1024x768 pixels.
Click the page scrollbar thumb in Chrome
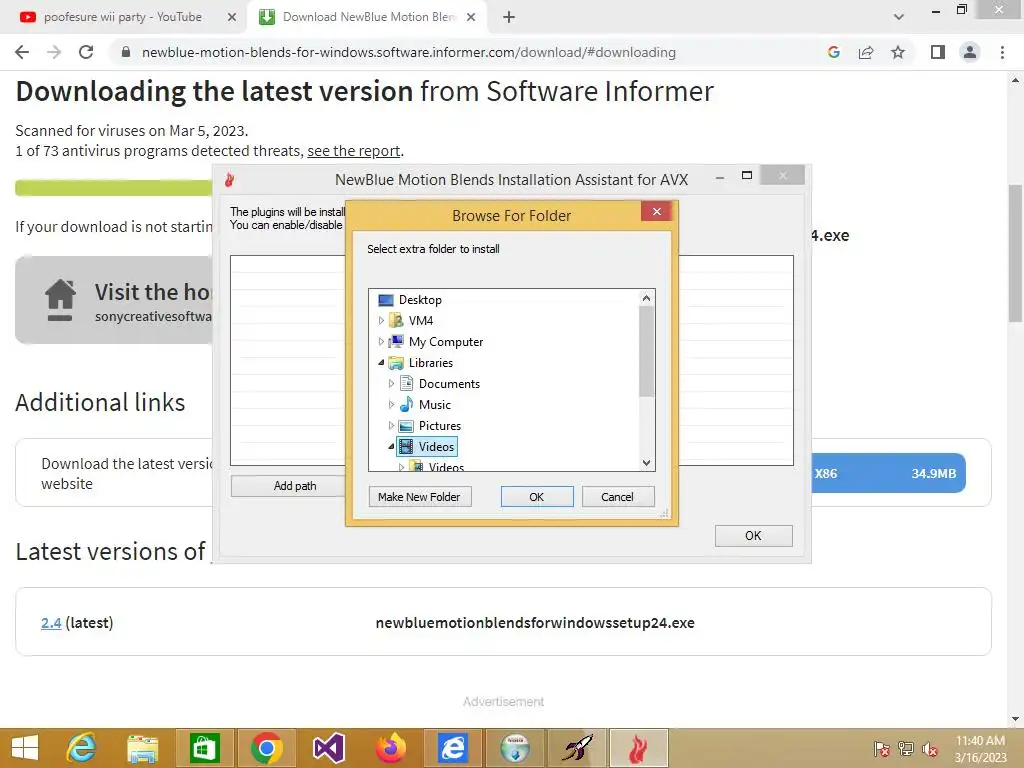point(1015,253)
